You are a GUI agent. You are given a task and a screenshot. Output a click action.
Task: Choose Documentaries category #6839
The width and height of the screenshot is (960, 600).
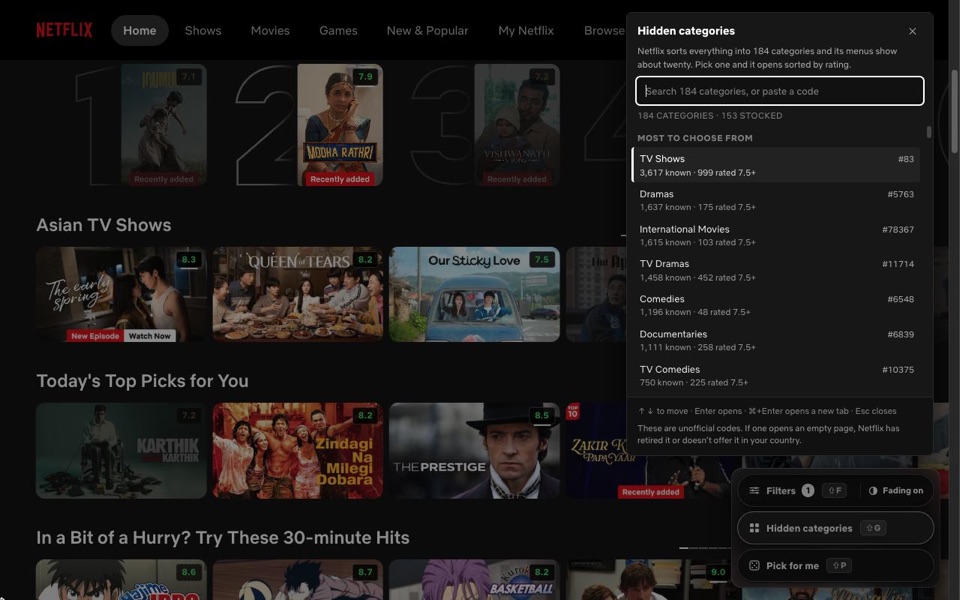pyautogui.click(x=776, y=340)
